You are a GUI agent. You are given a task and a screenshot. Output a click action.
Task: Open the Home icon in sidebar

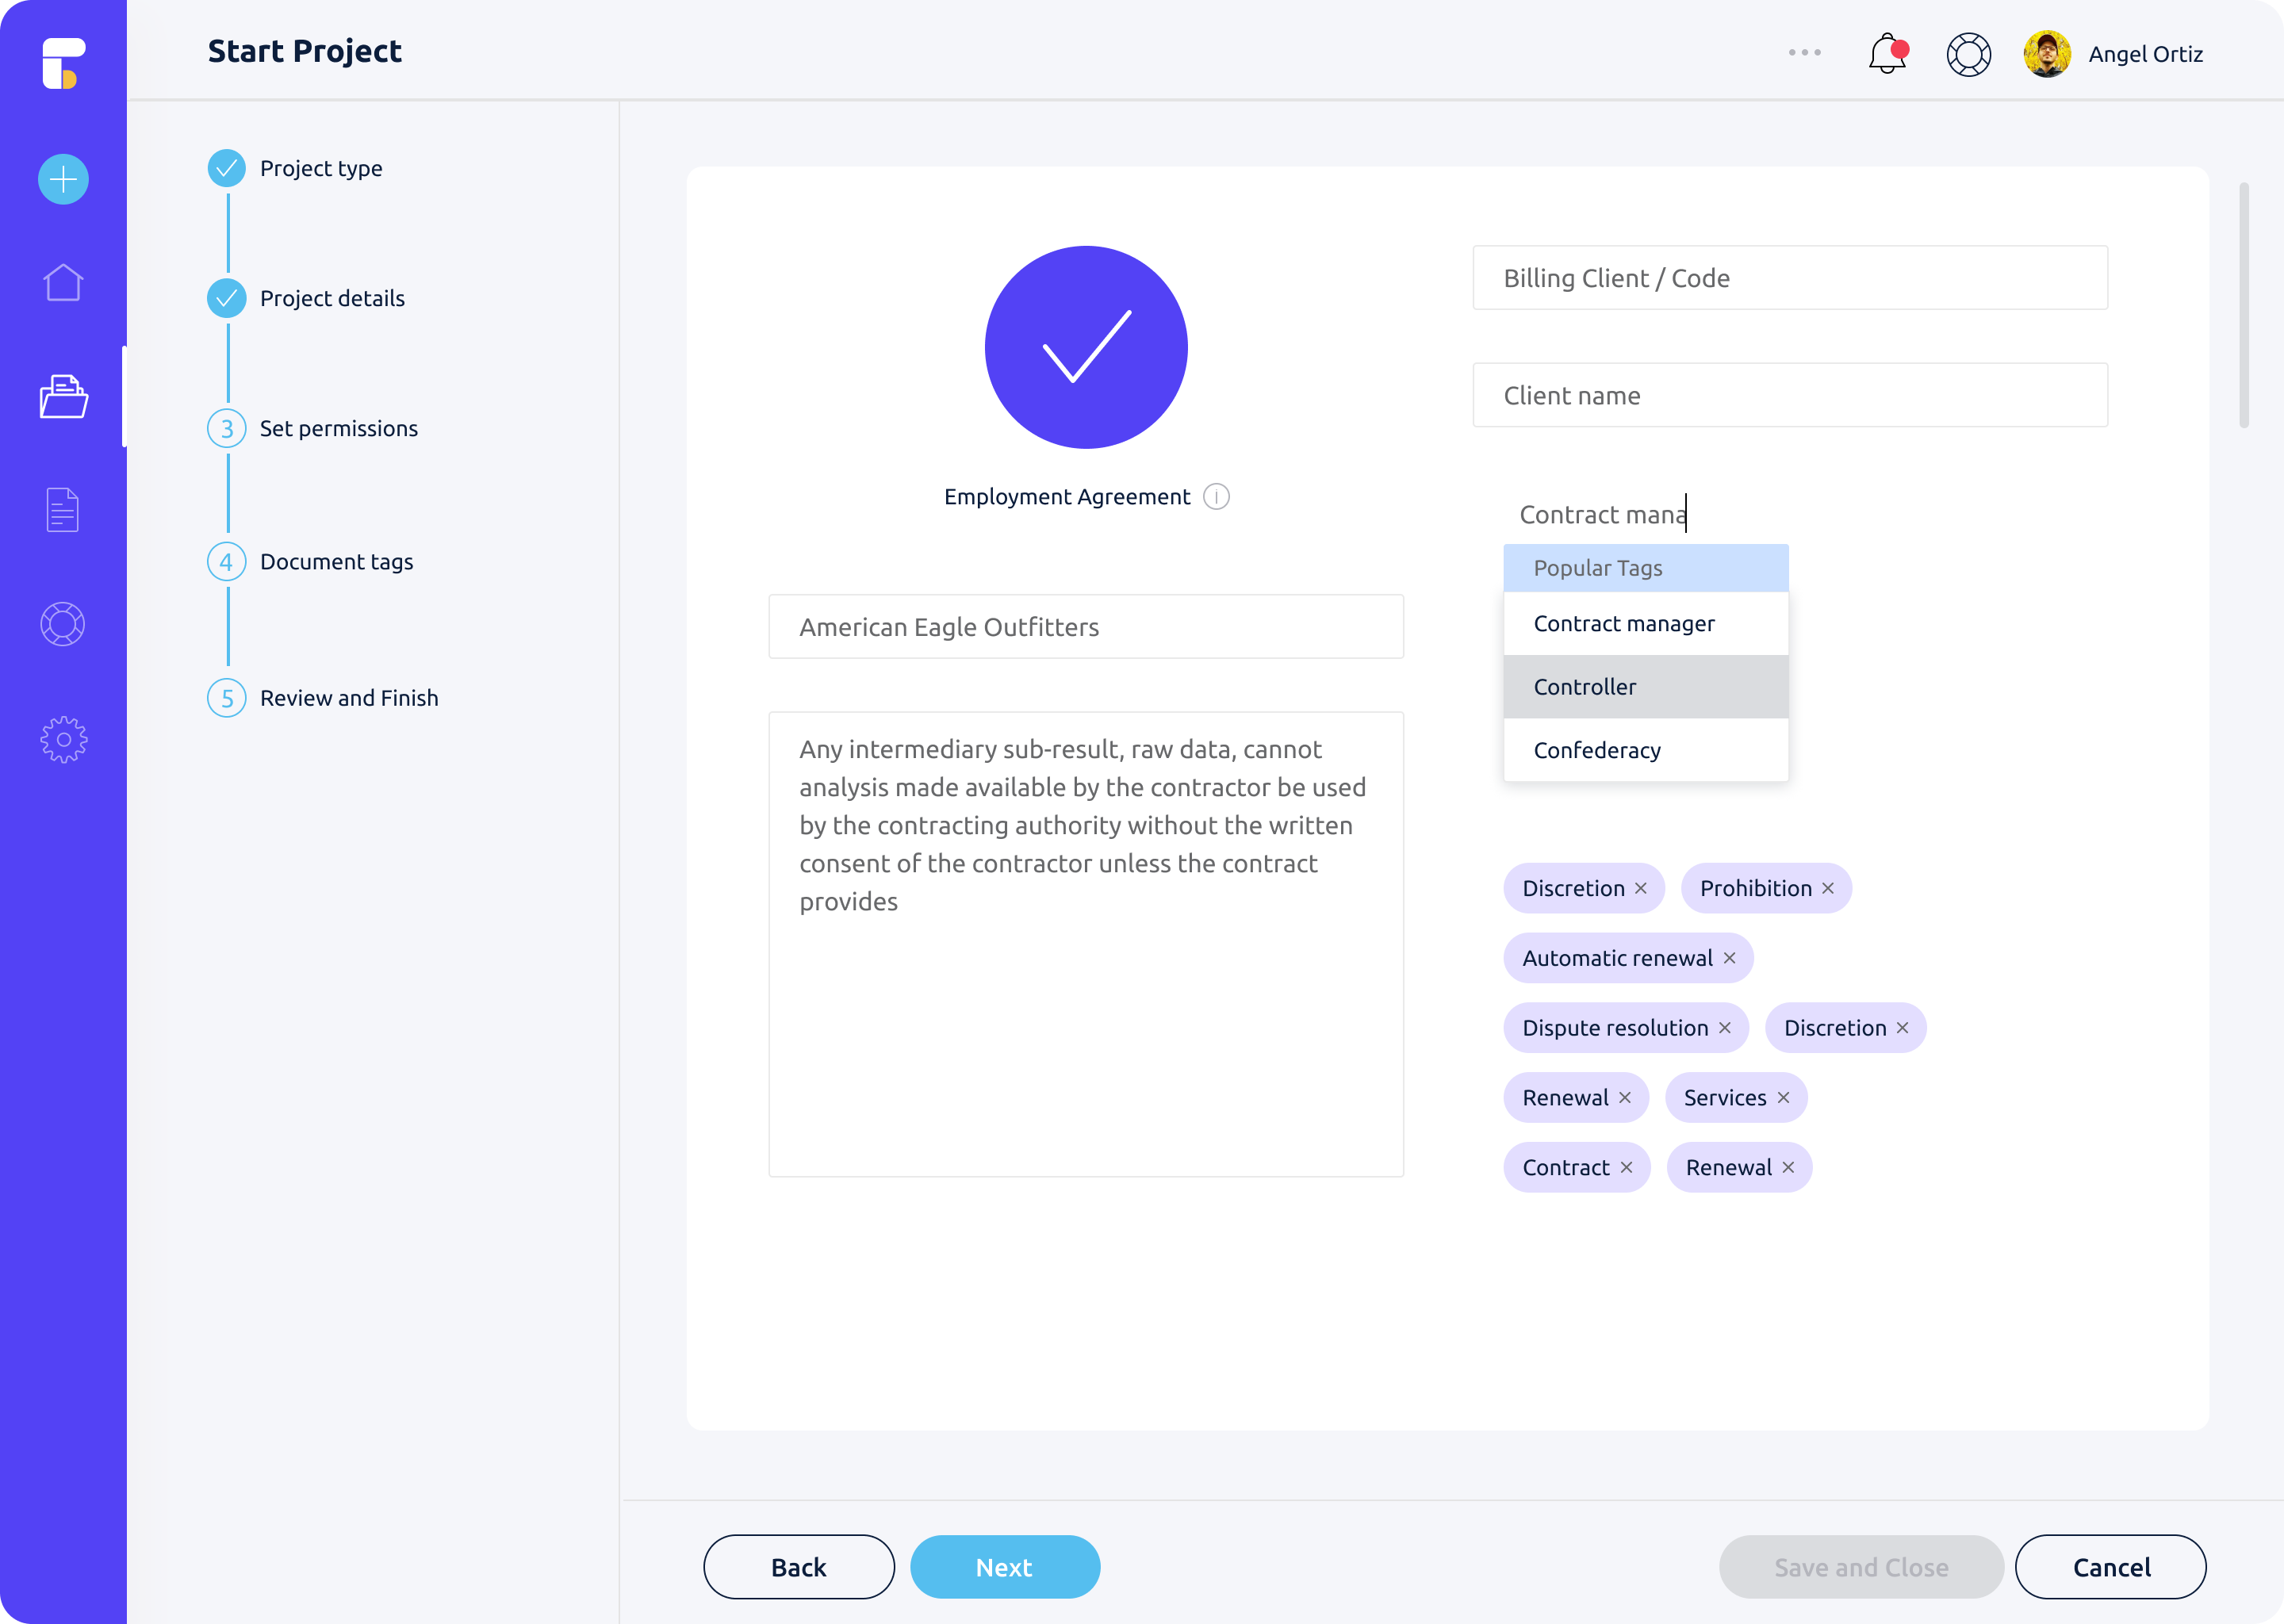tap(63, 283)
